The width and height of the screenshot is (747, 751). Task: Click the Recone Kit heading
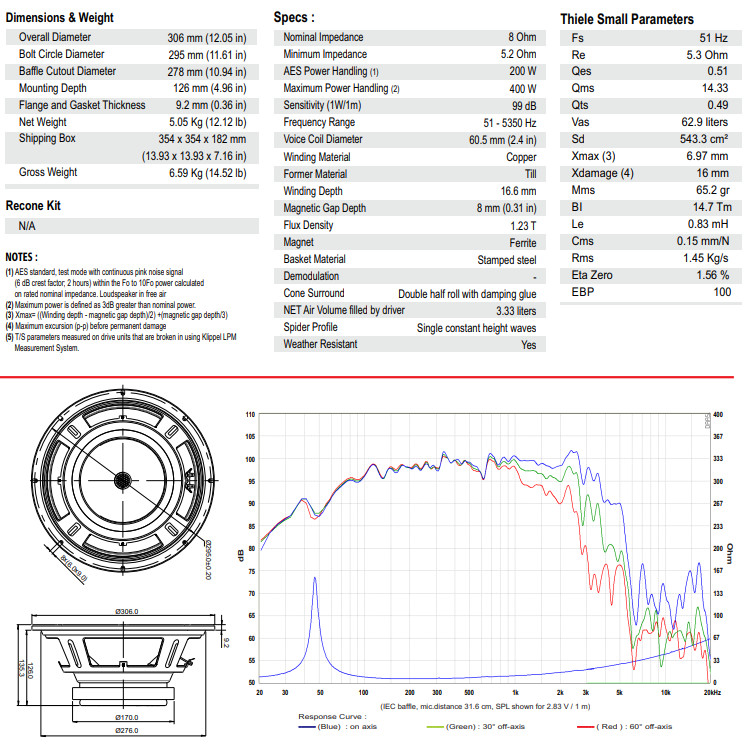33,205
